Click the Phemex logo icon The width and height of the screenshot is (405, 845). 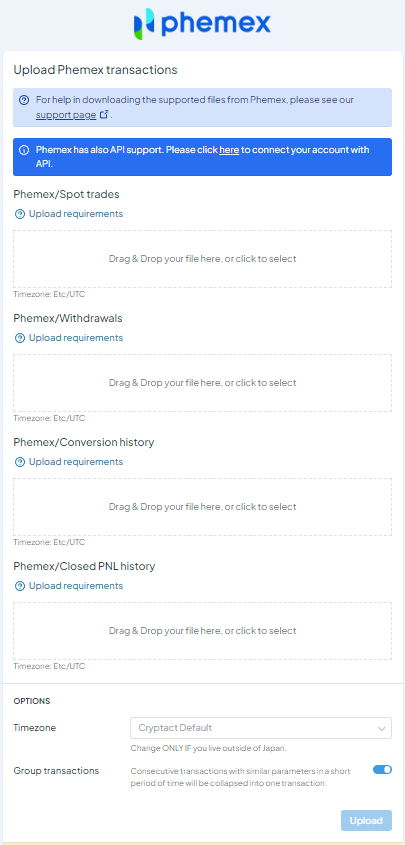[145, 24]
